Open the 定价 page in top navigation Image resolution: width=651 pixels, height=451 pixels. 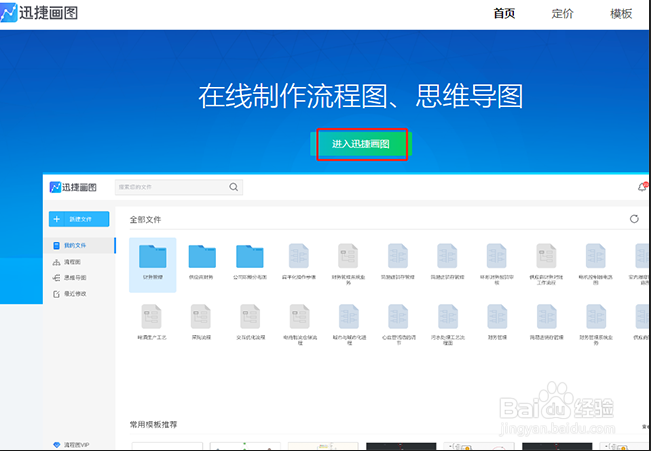(x=562, y=14)
